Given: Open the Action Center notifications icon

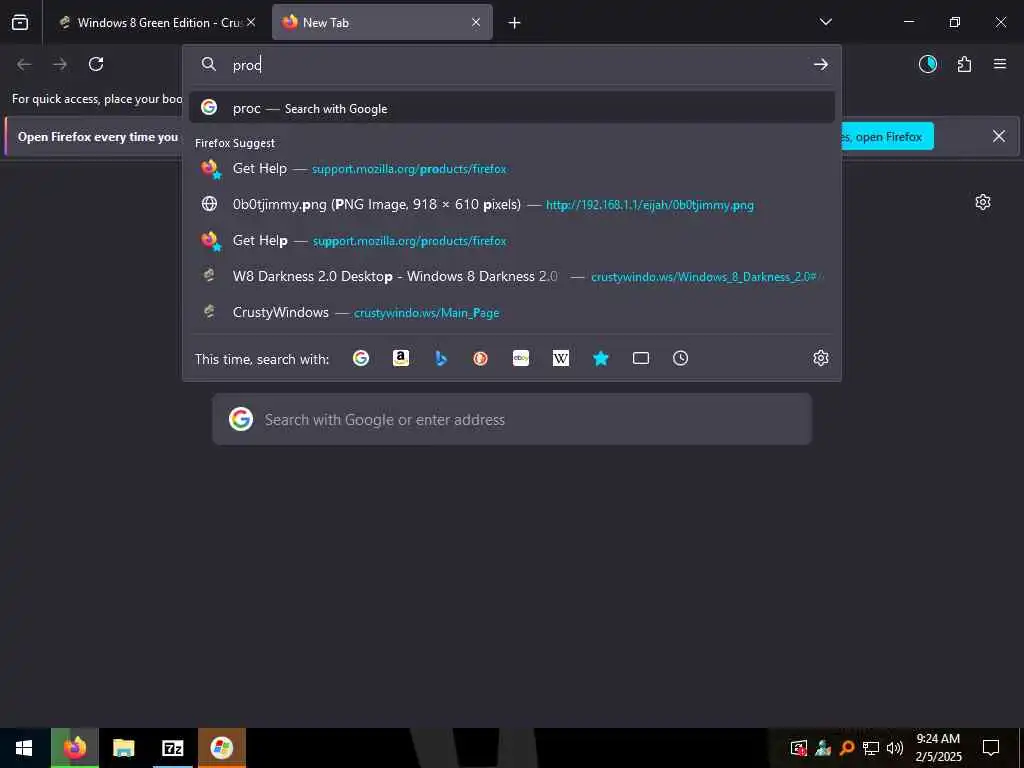Looking at the screenshot, I should (991, 748).
